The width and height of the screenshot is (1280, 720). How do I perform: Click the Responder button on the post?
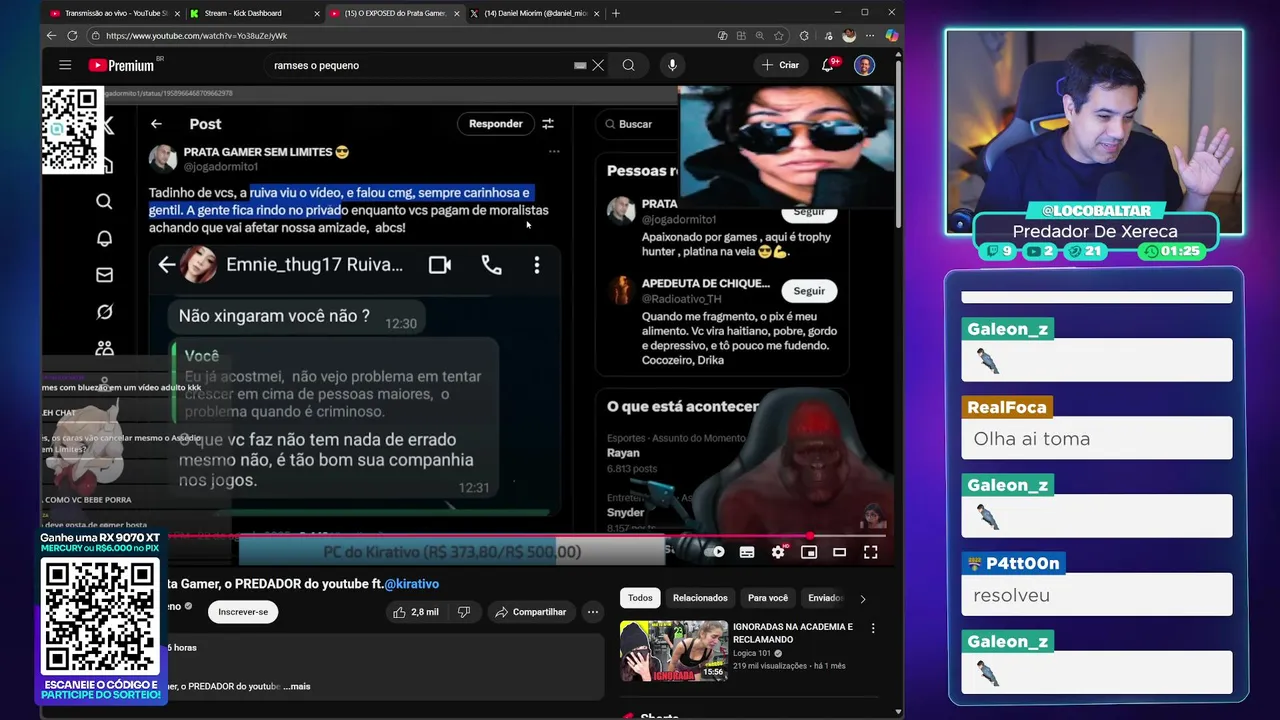(x=495, y=124)
